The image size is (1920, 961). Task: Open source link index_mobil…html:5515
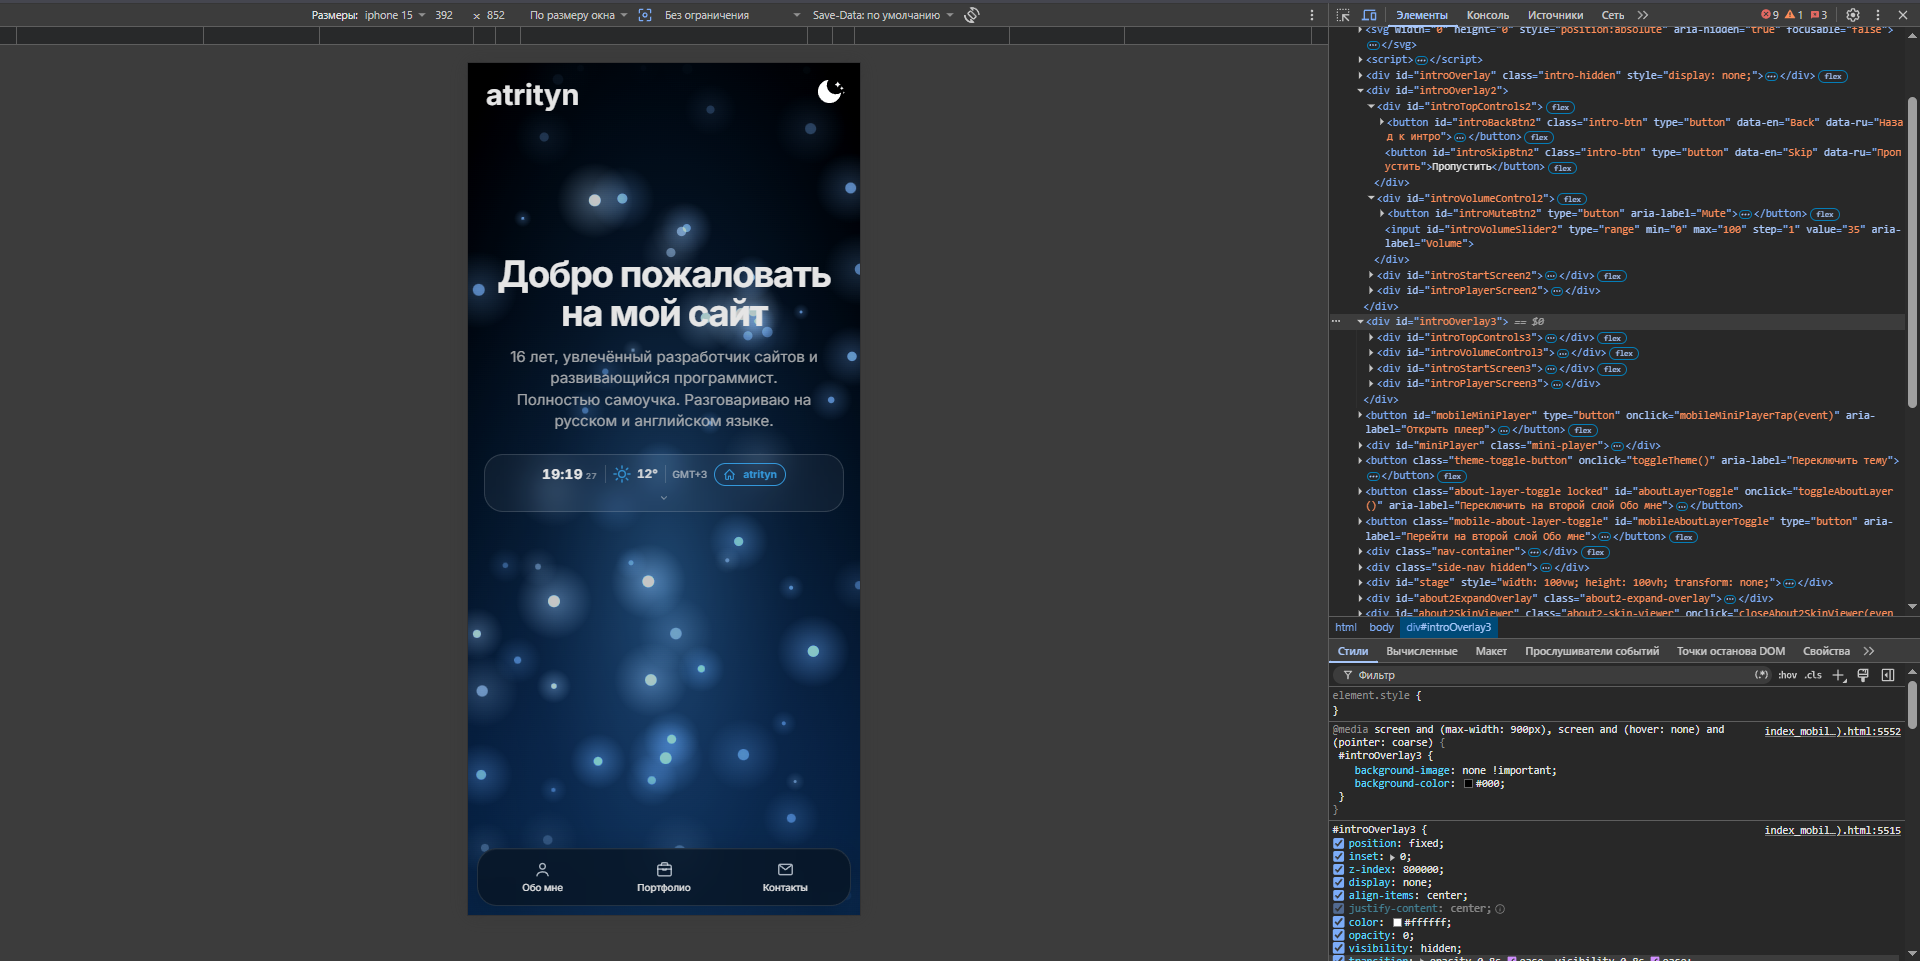coord(1832,830)
